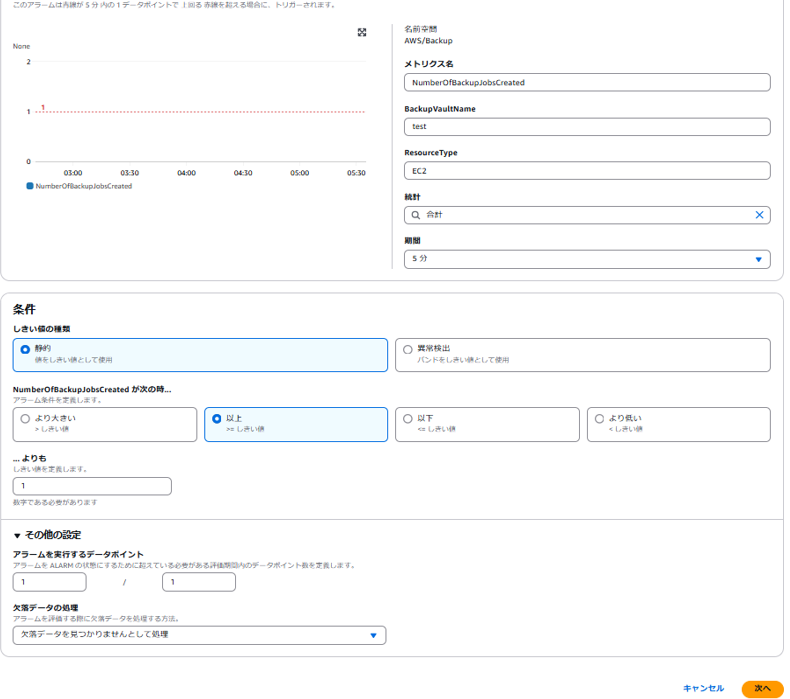
Task: Open the 期間 dropdown showing 5 分
Action: [587, 259]
